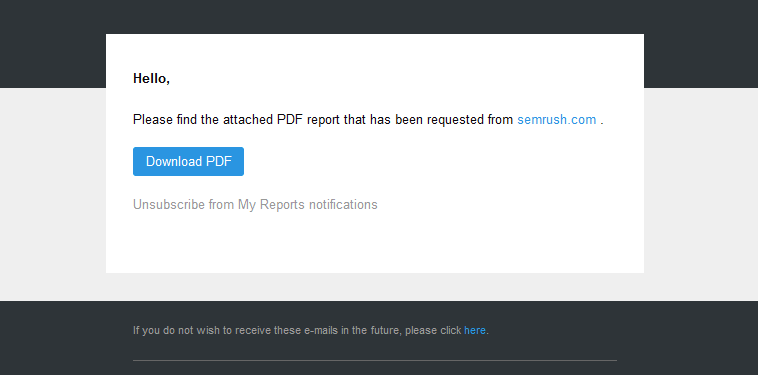The width and height of the screenshot is (758, 375).
Task: Click the word 'report' in the message body
Action: click(x=323, y=120)
